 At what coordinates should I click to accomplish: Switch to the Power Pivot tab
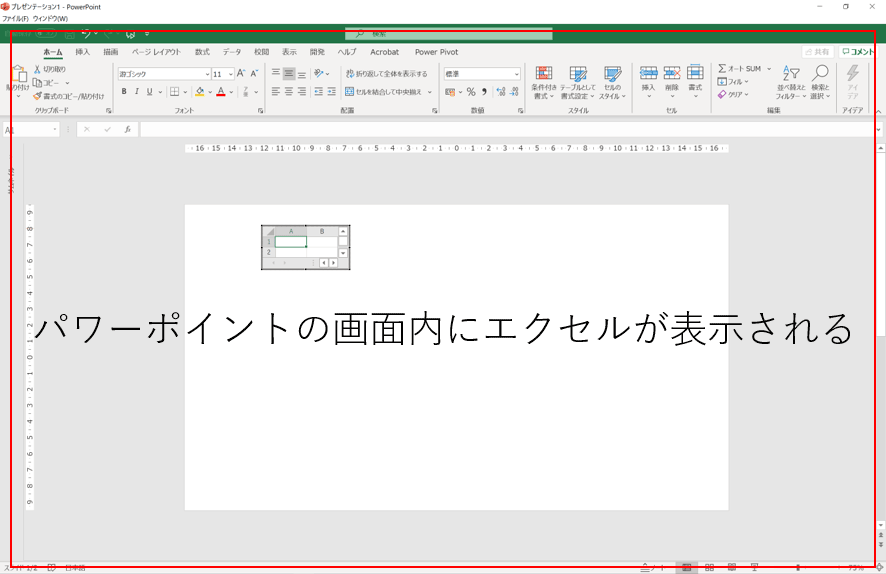pos(436,52)
